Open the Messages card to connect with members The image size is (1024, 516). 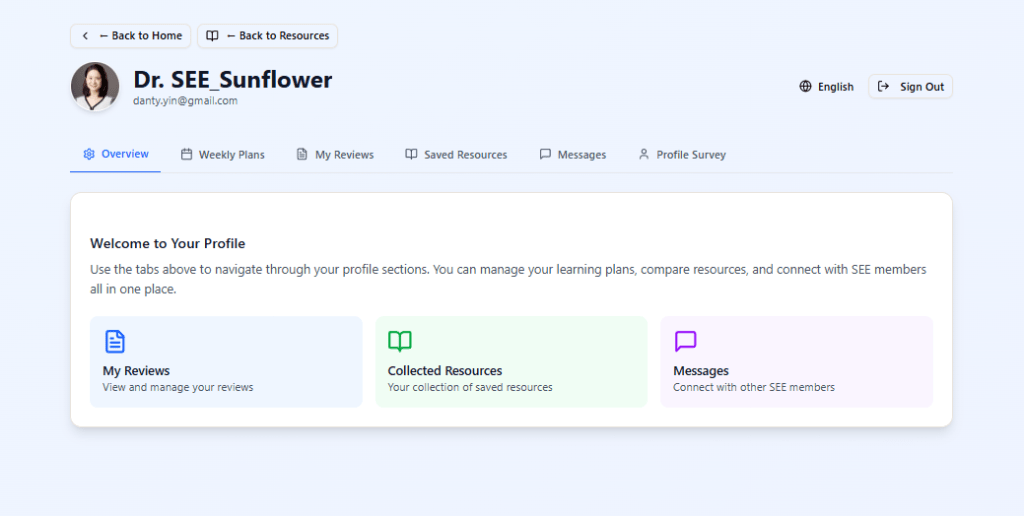(x=796, y=362)
